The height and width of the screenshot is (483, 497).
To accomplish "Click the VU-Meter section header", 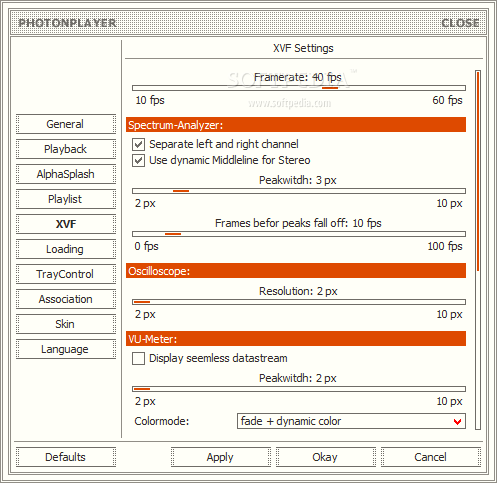I will (296, 339).
